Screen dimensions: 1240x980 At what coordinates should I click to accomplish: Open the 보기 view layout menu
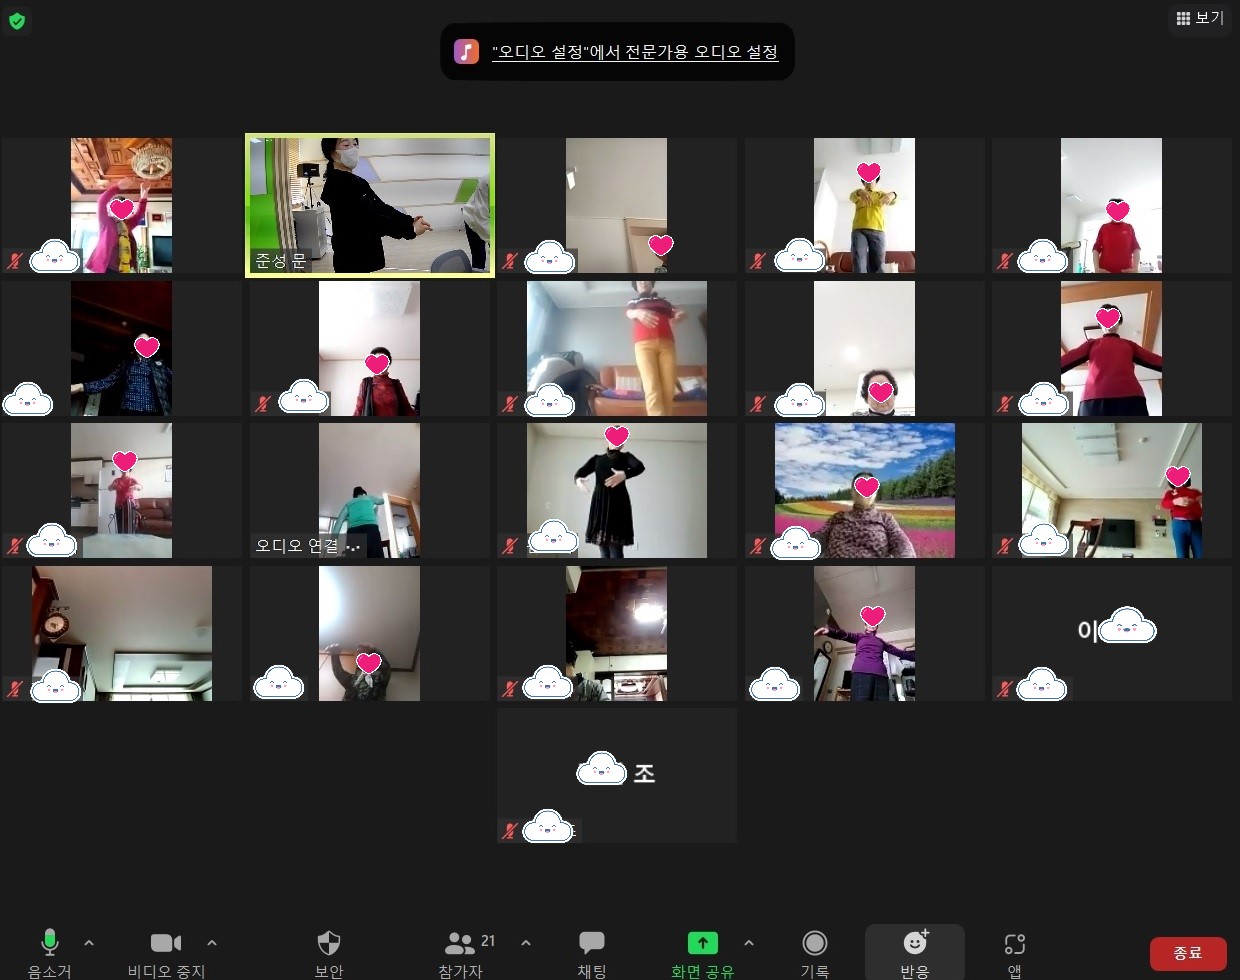(x=1200, y=18)
